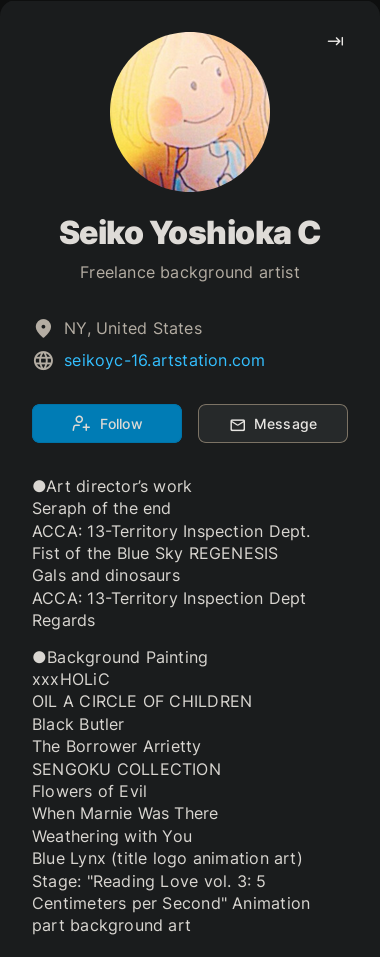This screenshot has width=380, height=957.
Task: Click the add-person icon in Follow
Action: 81,424
